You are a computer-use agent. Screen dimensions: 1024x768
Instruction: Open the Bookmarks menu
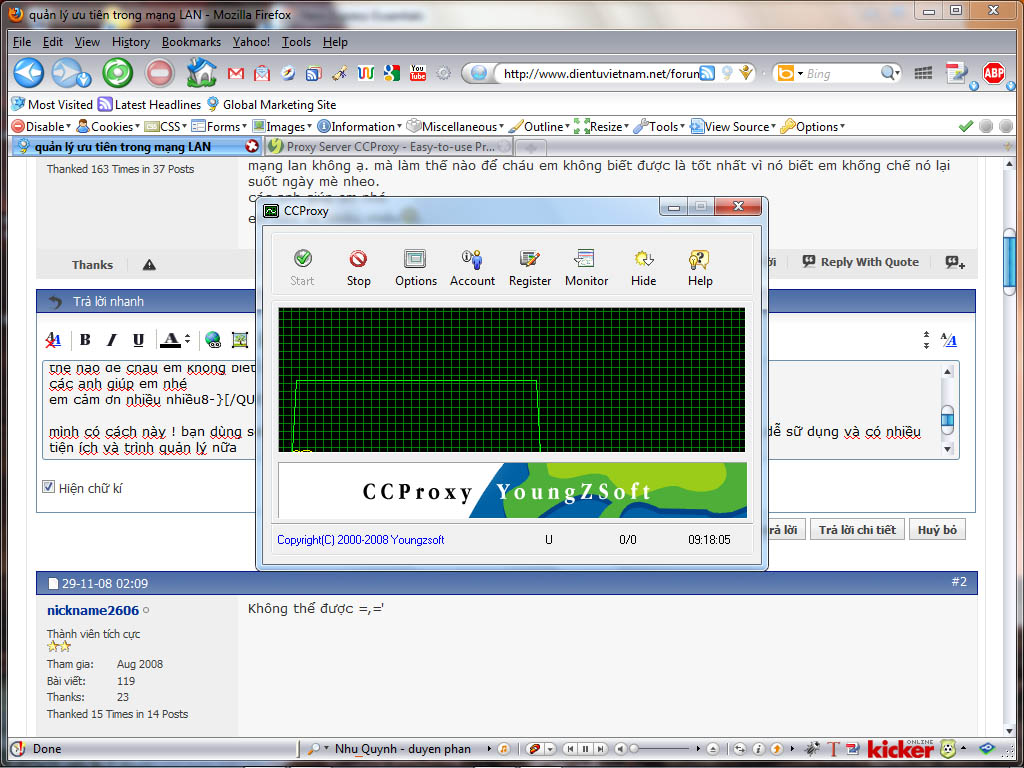point(191,42)
